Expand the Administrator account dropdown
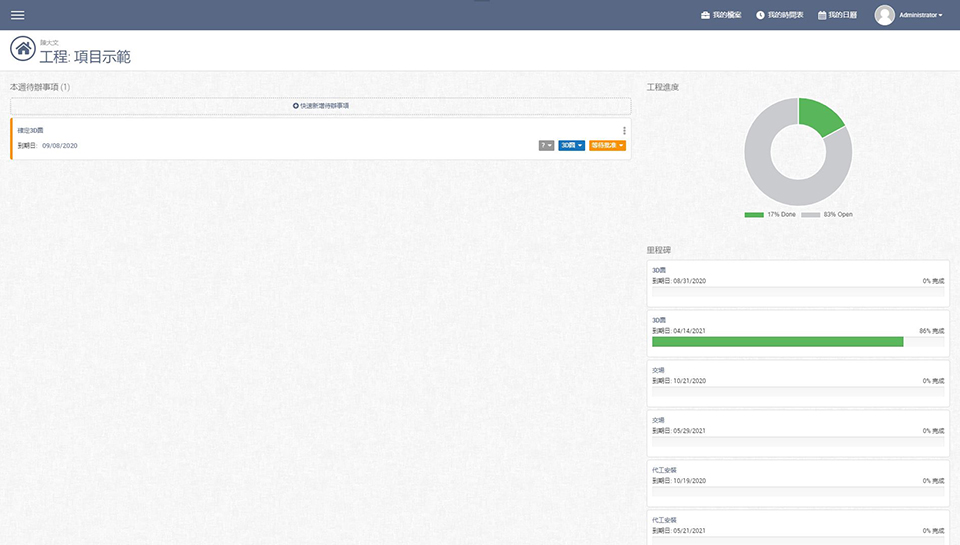Image resolution: width=960 pixels, height=545 pixels. click(x=921, y=15)
